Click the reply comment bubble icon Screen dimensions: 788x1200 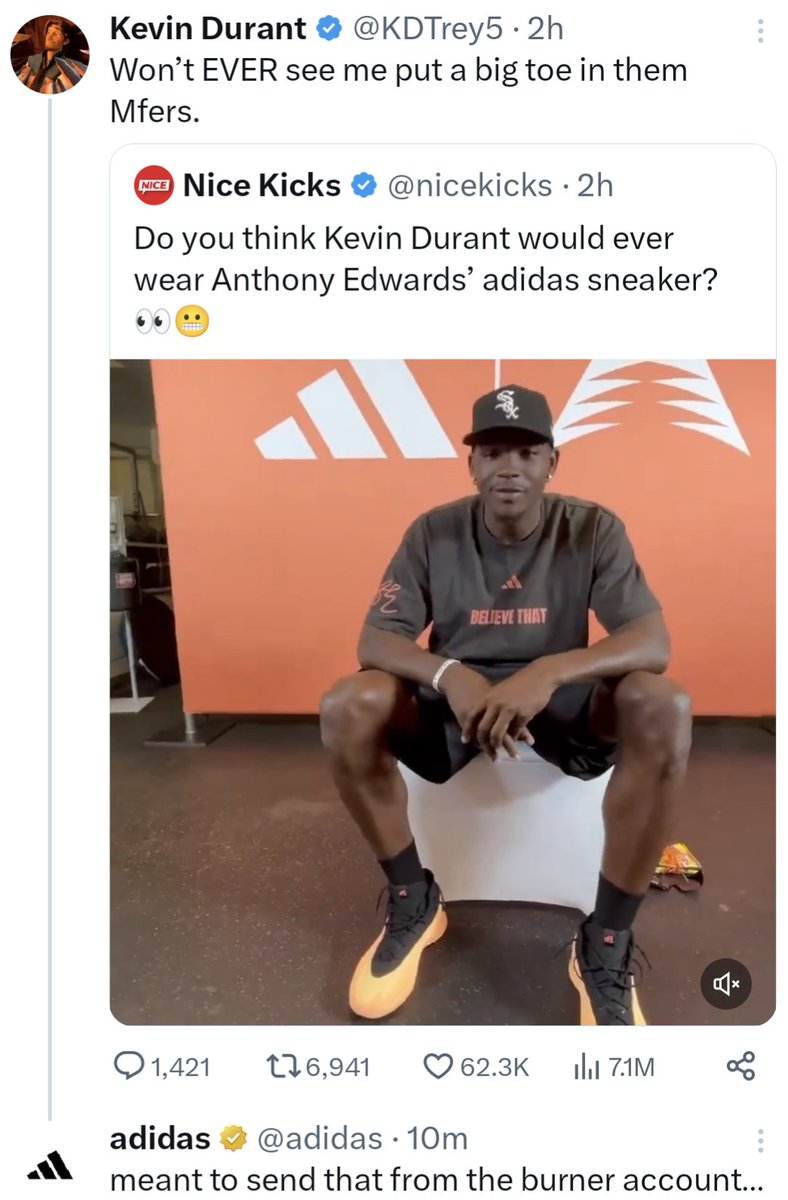[128, 1067]
